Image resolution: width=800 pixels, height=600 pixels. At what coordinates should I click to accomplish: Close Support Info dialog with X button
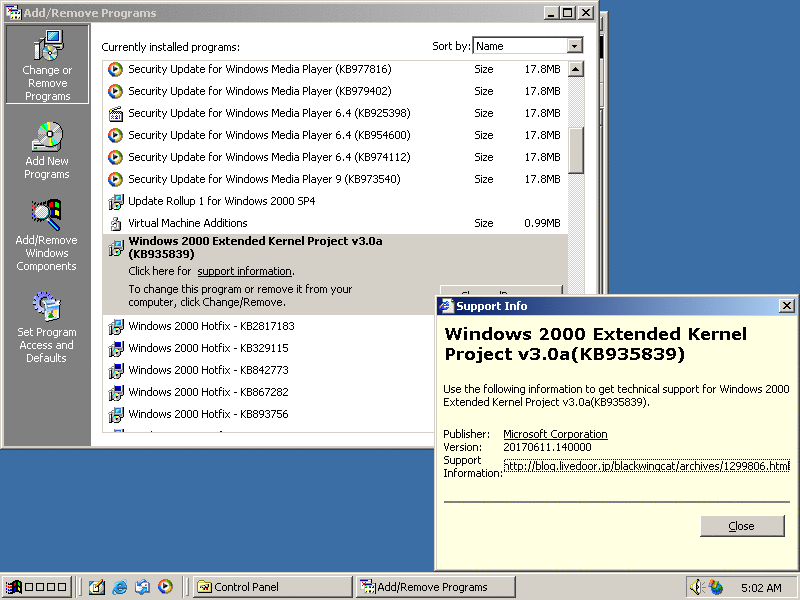click(x=787, y=306)
